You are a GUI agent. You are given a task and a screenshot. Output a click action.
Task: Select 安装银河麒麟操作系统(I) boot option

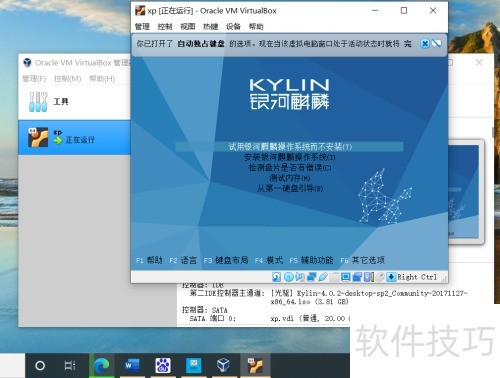pyautogui.click(x=289, y=157)
